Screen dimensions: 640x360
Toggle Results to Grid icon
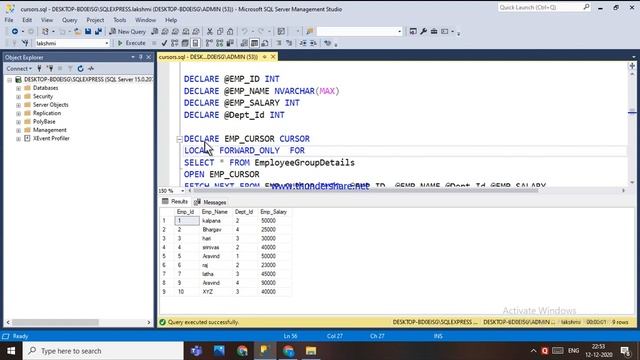[254, 43]
